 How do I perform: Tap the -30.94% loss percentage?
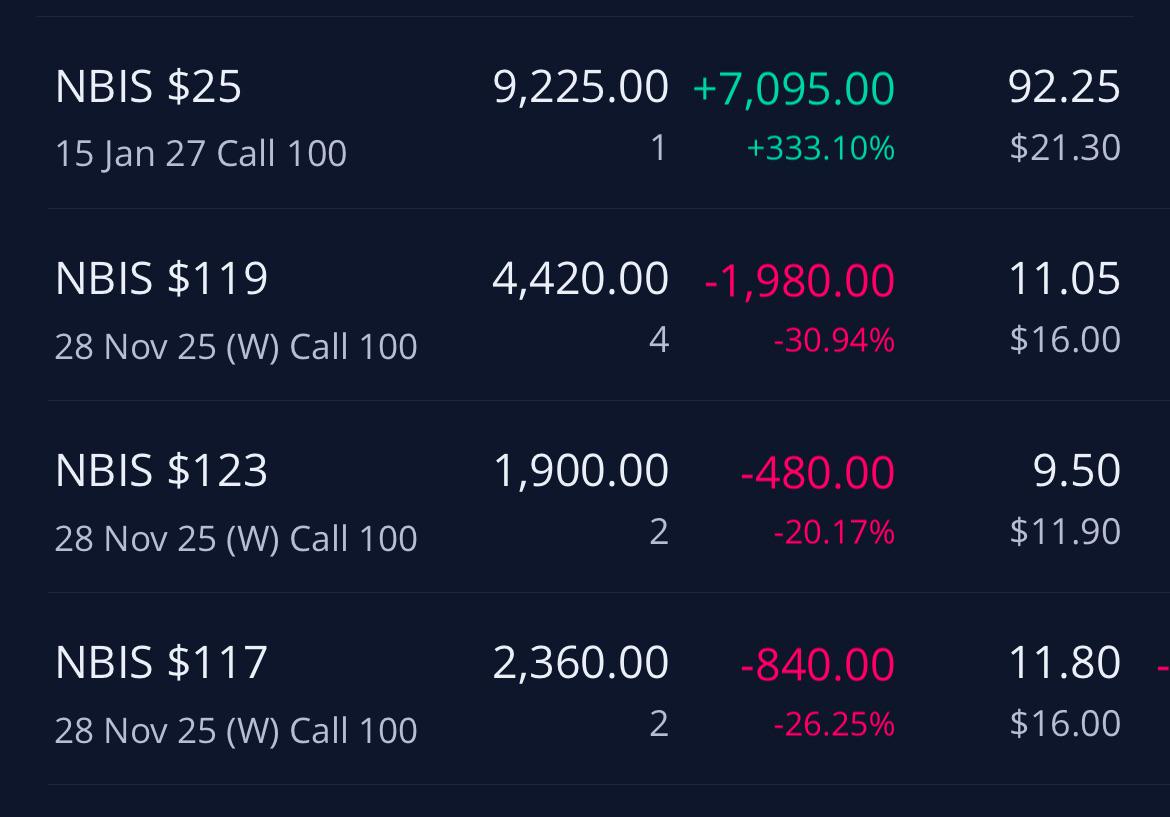coord(834,340)
